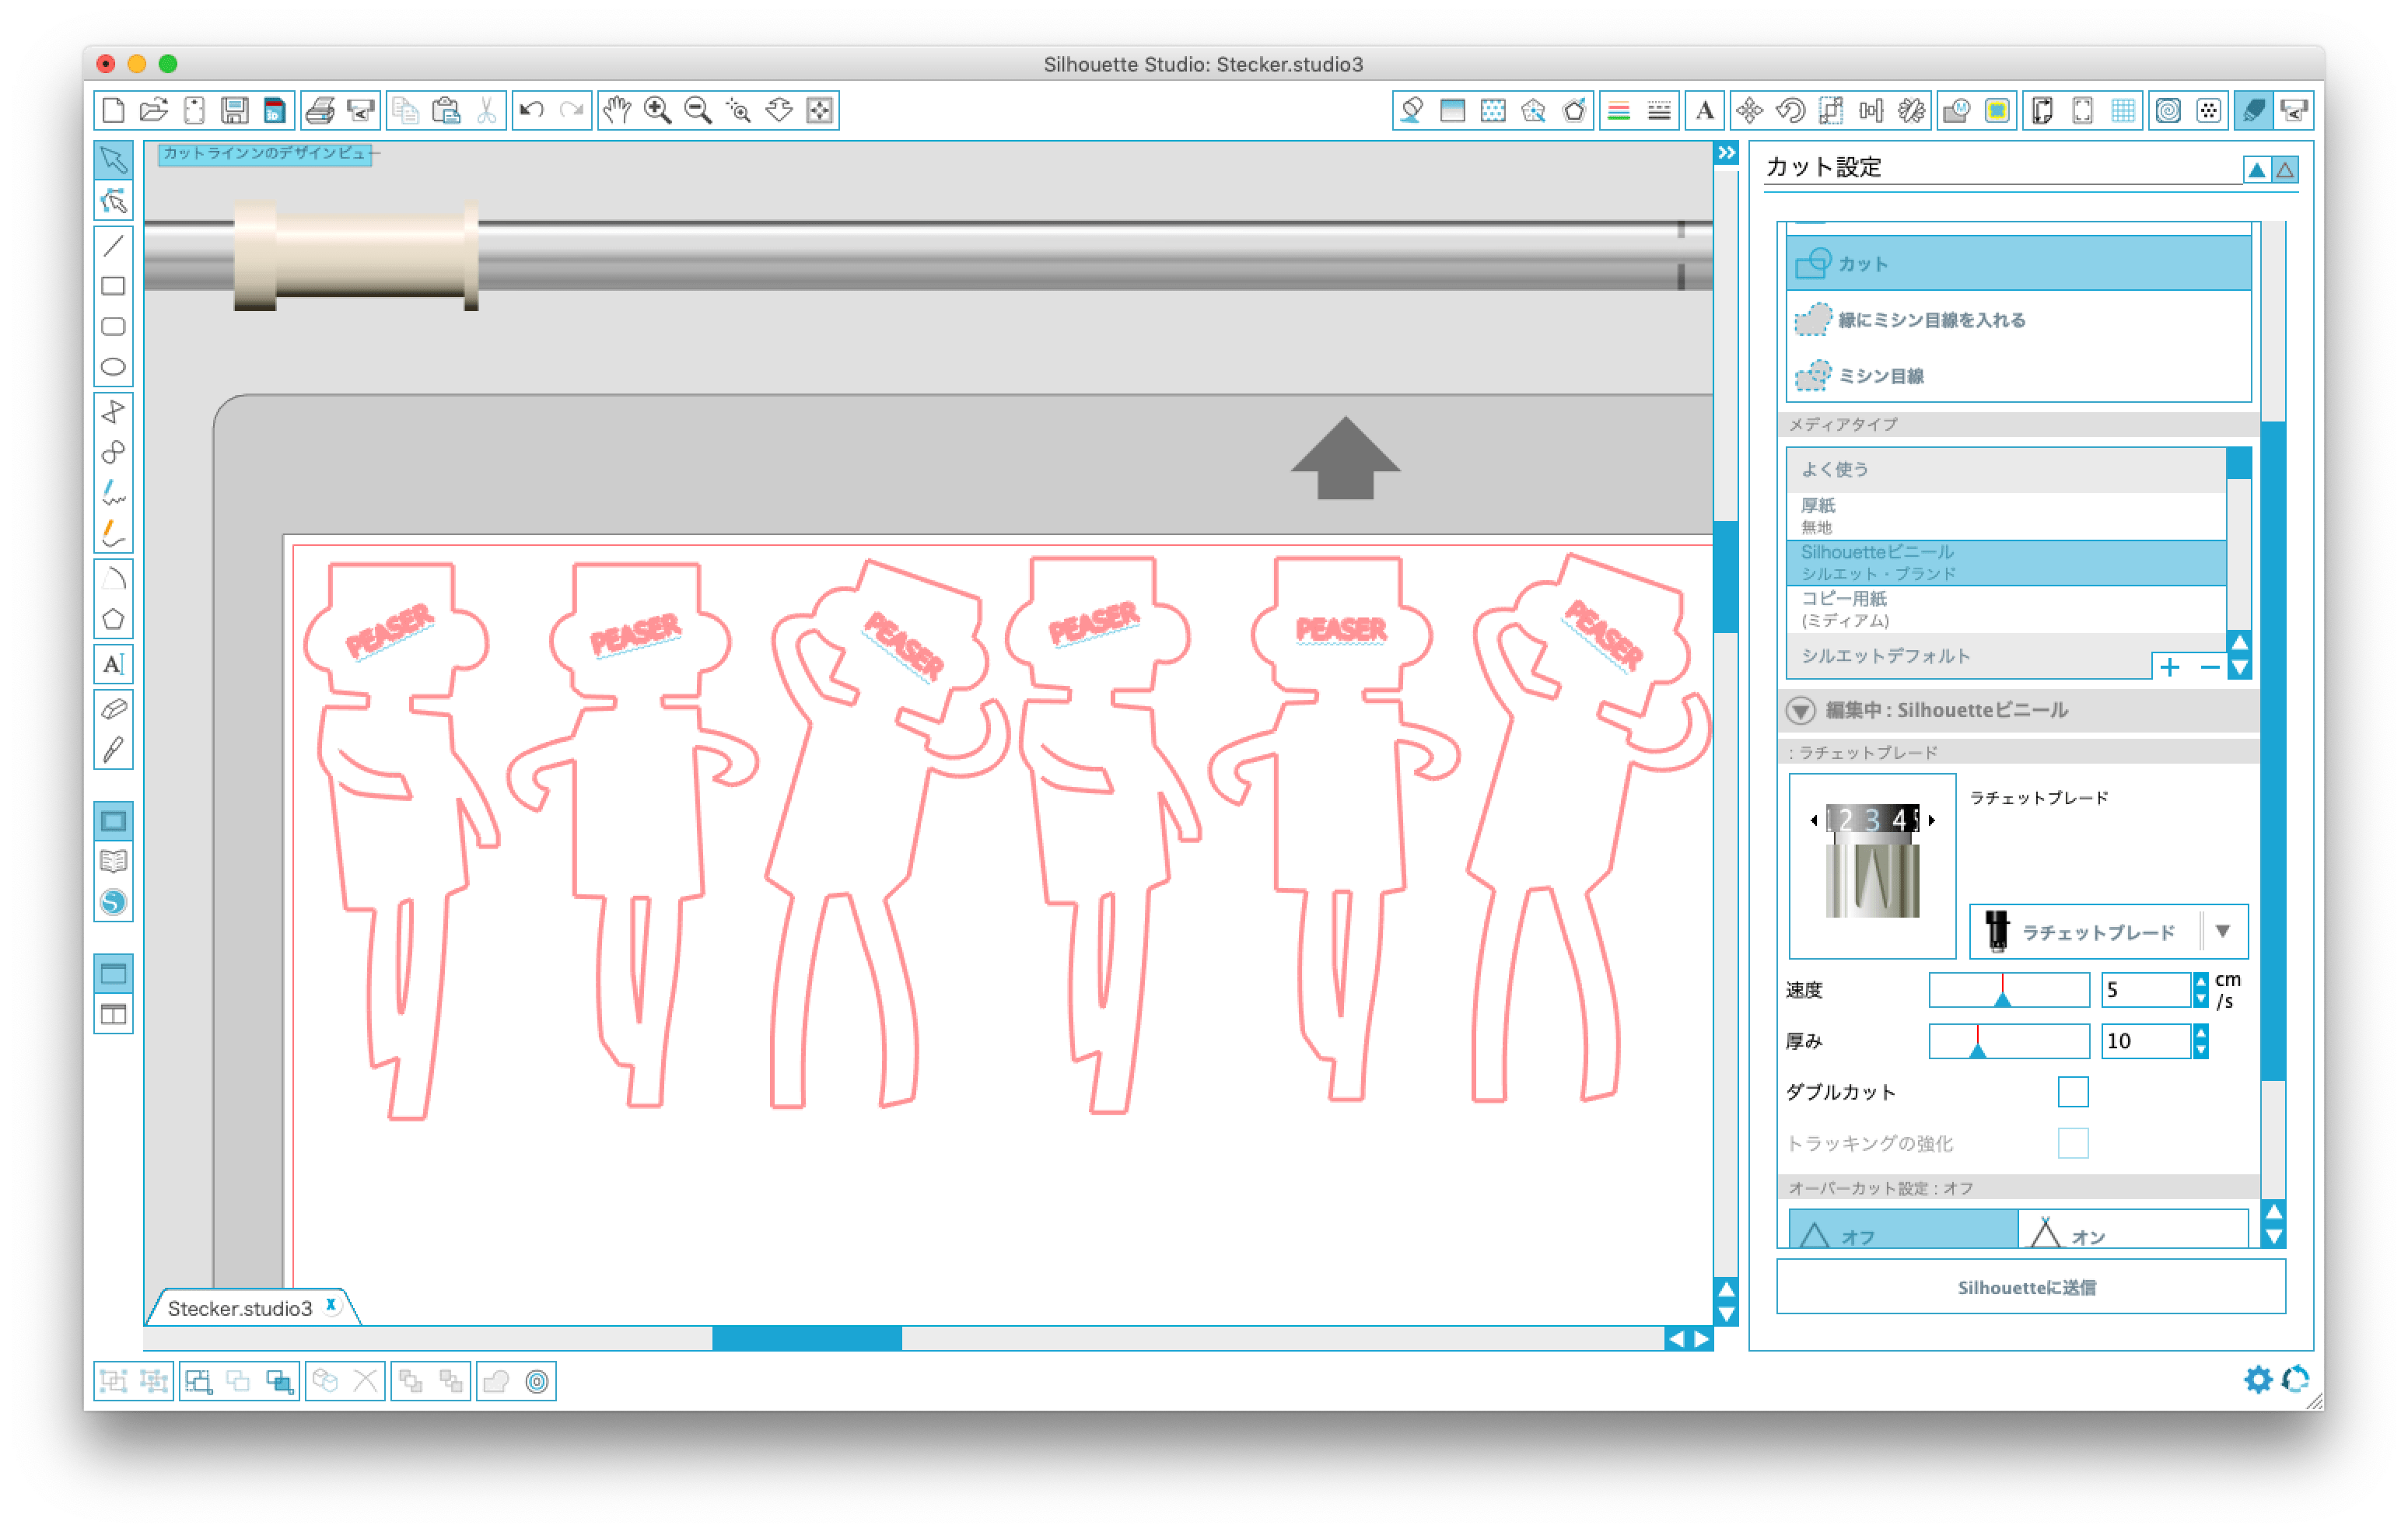Choose the Ellipse drawing tool
Viewport: 2408px width, 1532px height.
113,367
